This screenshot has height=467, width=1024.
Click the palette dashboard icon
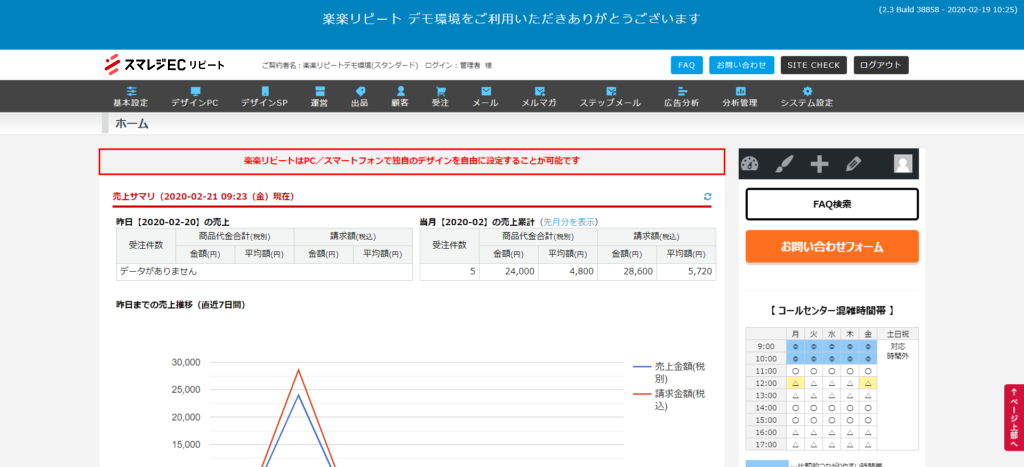(x=751, y=164)
